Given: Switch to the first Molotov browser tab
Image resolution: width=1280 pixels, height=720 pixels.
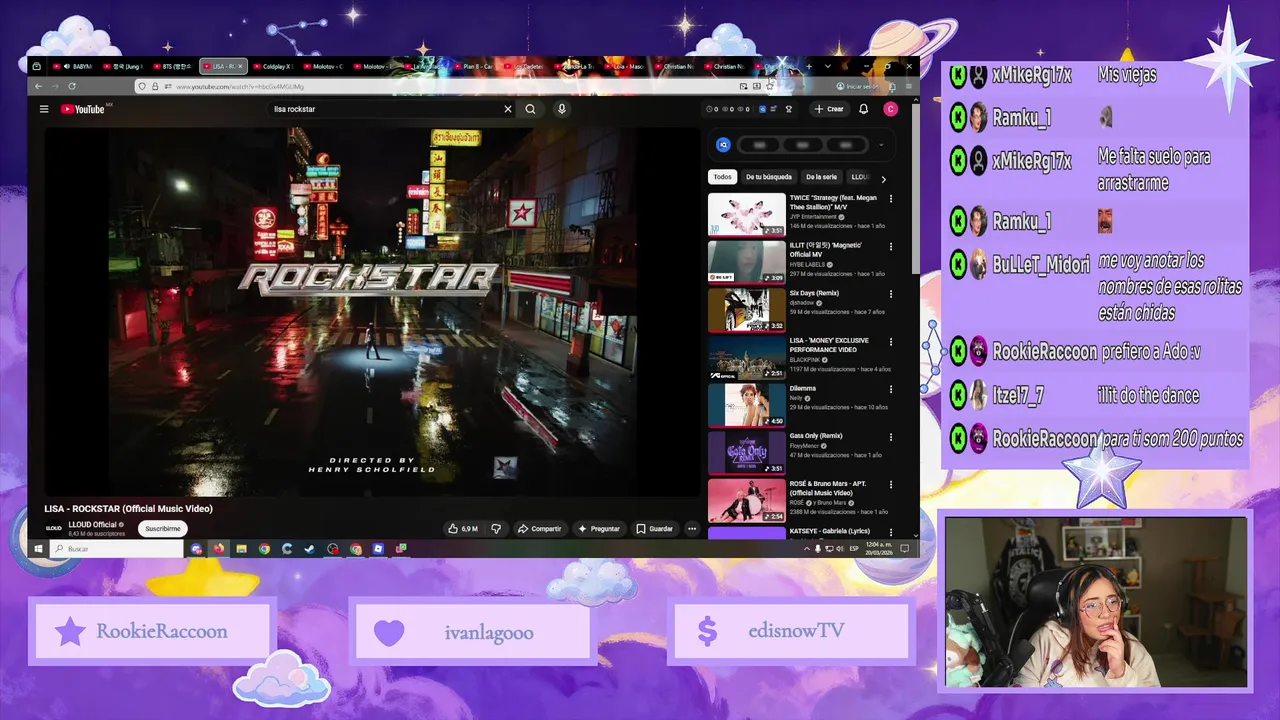Looking at the screenshot, I should (323, 66).
